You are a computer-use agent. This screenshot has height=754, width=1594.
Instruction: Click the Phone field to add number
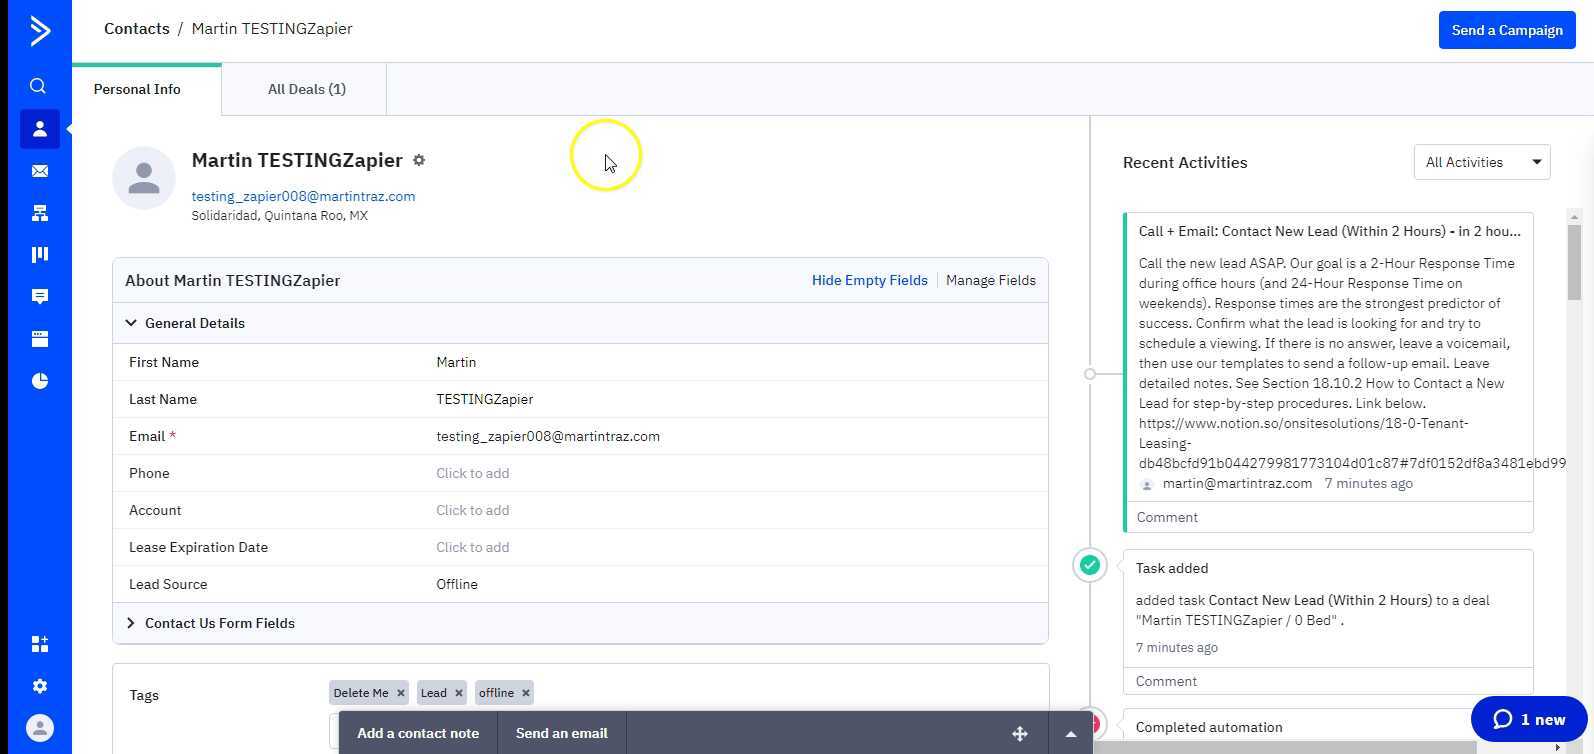pyautogui.click(x=472, y=473)
